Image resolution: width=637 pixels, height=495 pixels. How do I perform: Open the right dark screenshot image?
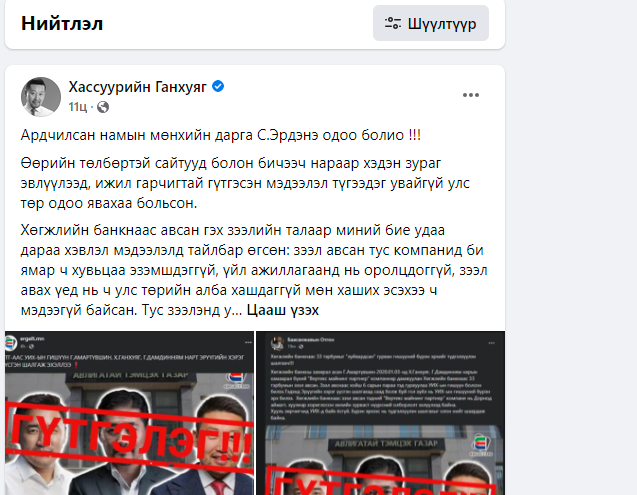tap(381, 413)
